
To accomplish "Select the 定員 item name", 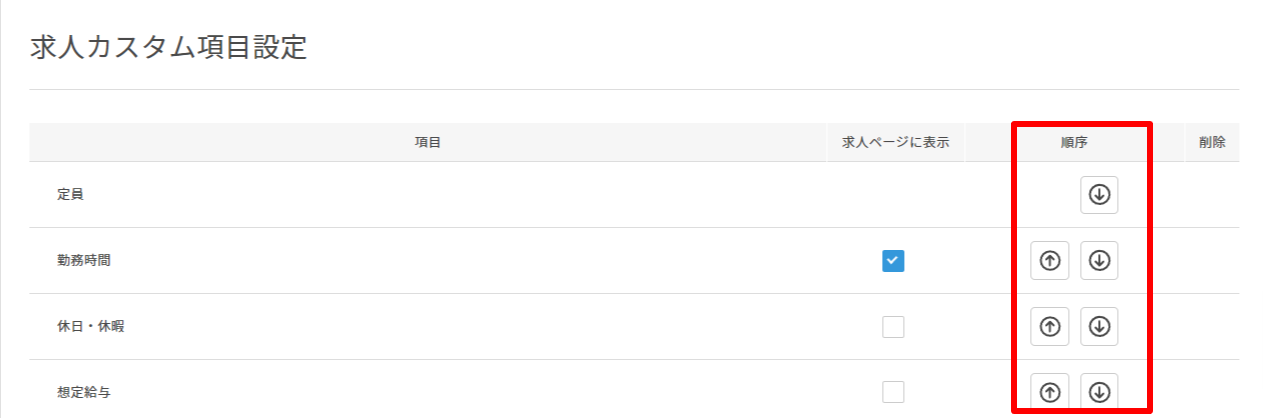I will coord(70,195).
